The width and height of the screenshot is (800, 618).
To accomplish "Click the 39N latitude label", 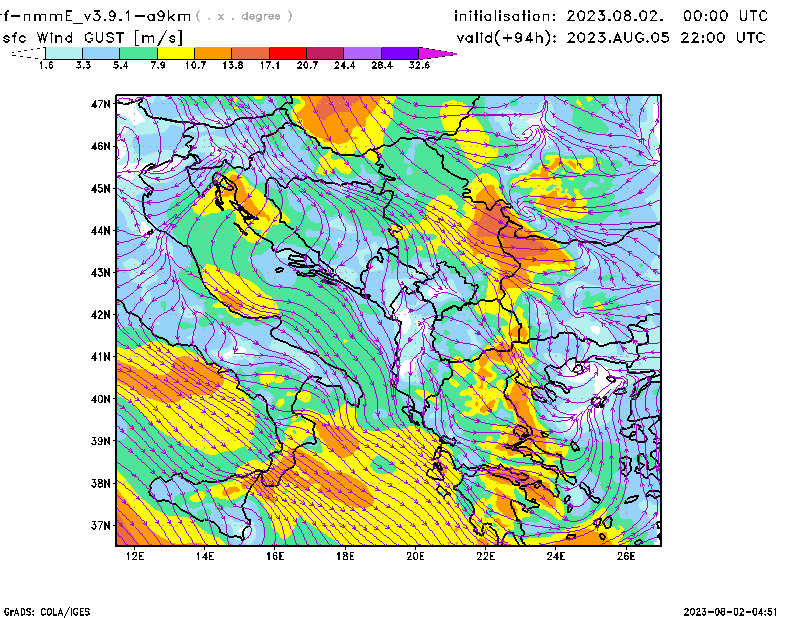I will (101, 441).
